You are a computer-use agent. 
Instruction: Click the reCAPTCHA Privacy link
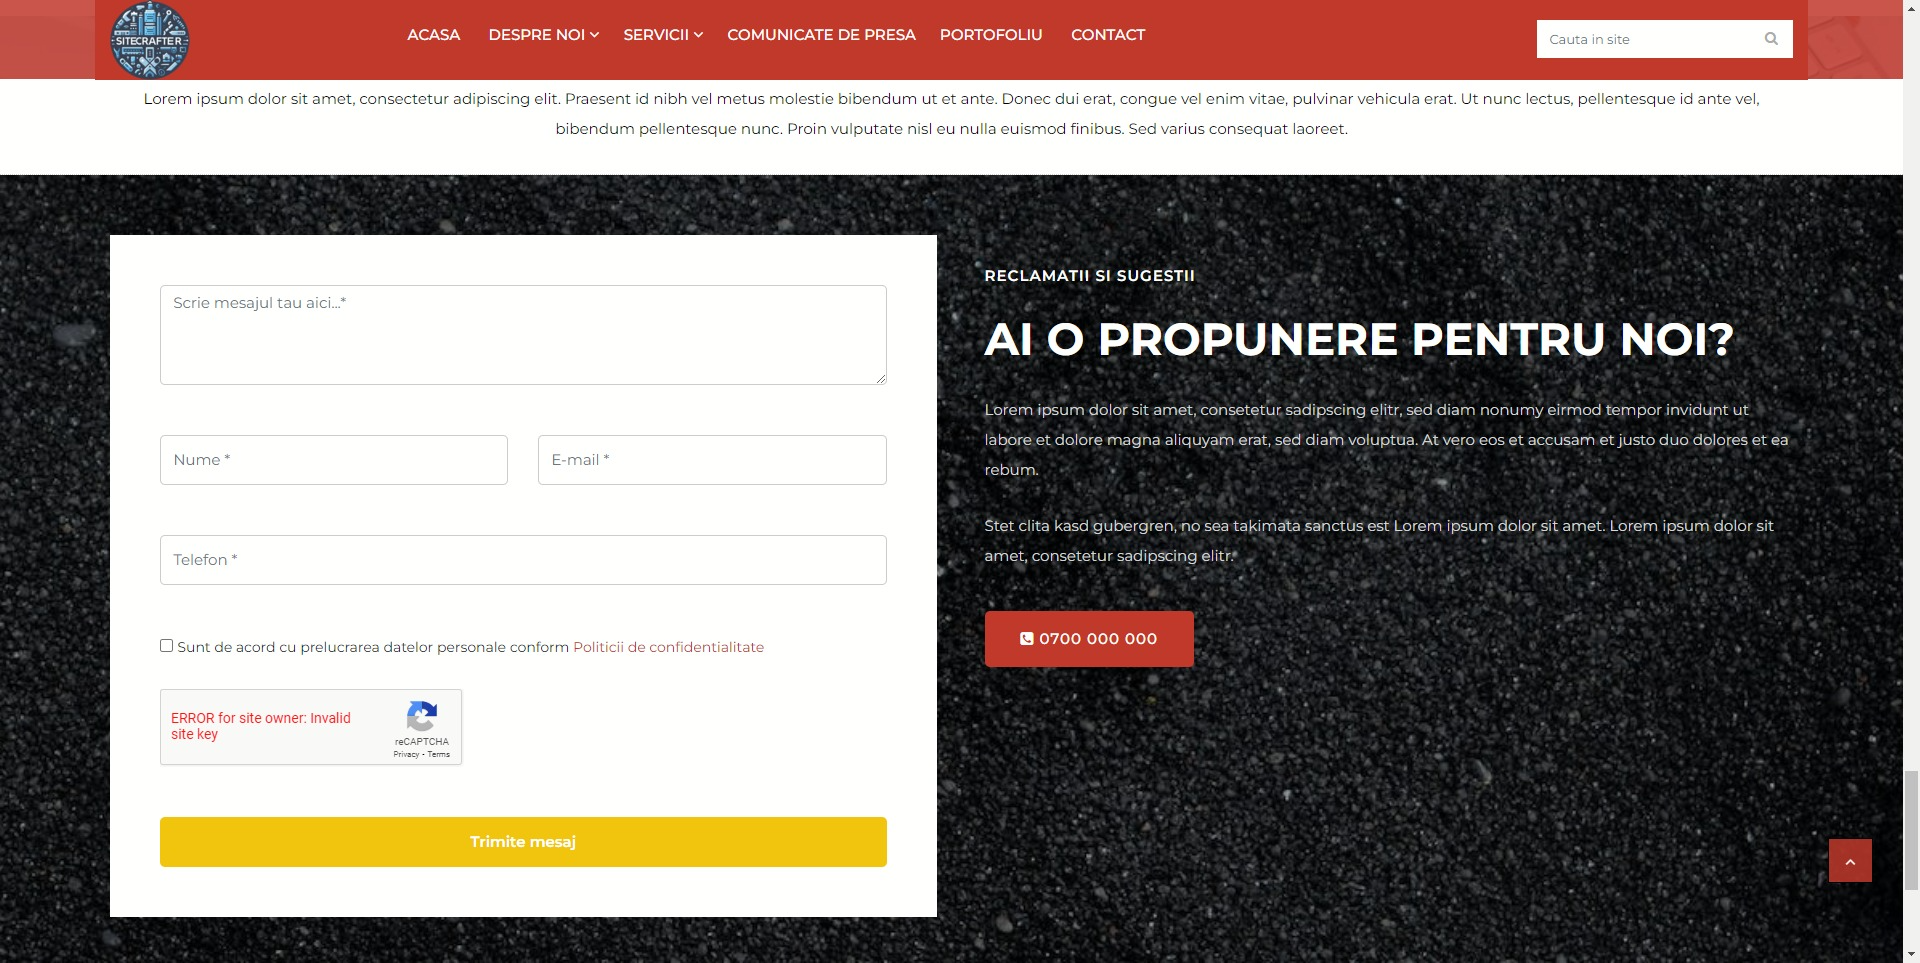(405, 754)
